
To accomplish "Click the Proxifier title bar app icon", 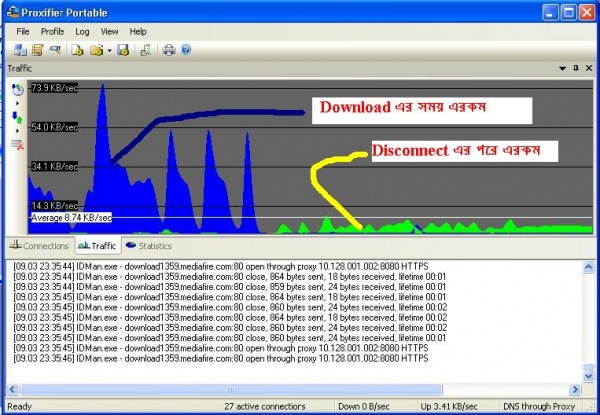I will 13,13.
